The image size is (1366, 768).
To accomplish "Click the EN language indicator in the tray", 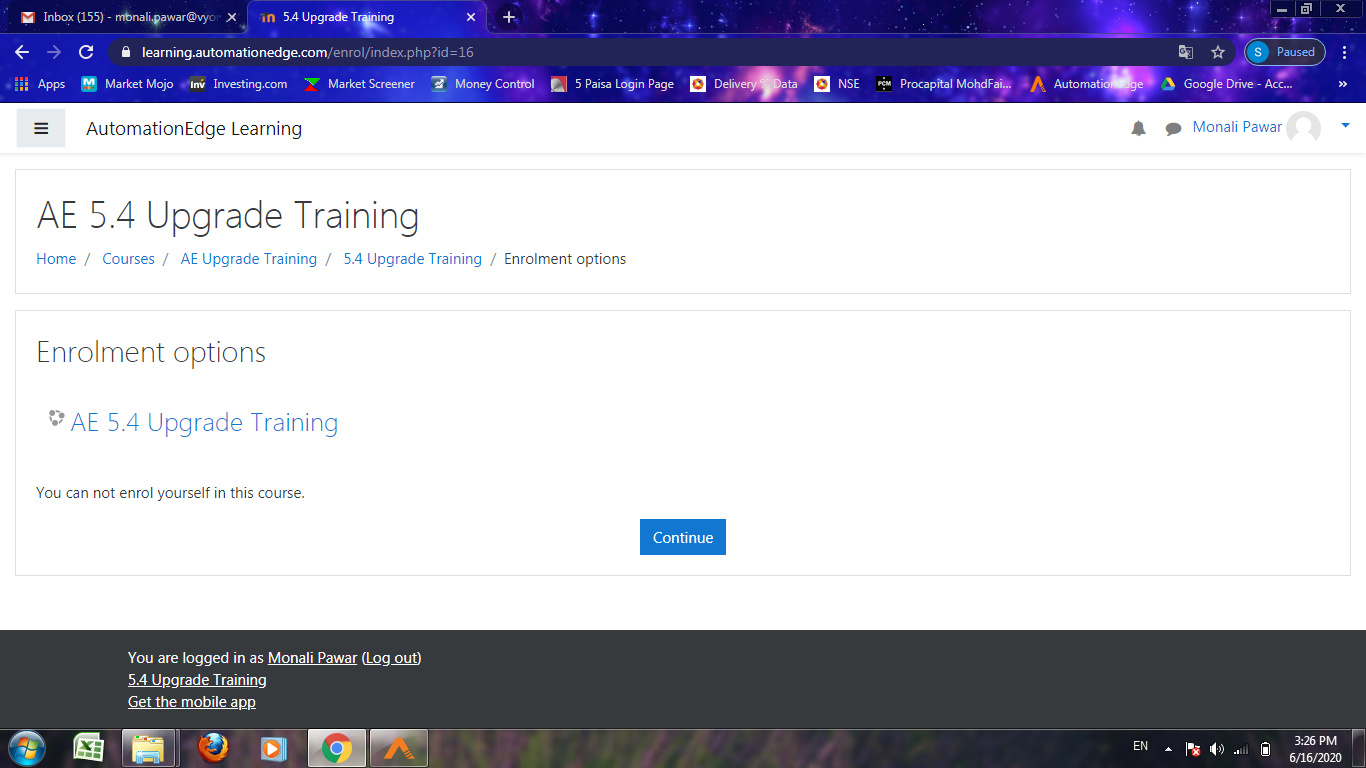I will [x=1140, y=746].
